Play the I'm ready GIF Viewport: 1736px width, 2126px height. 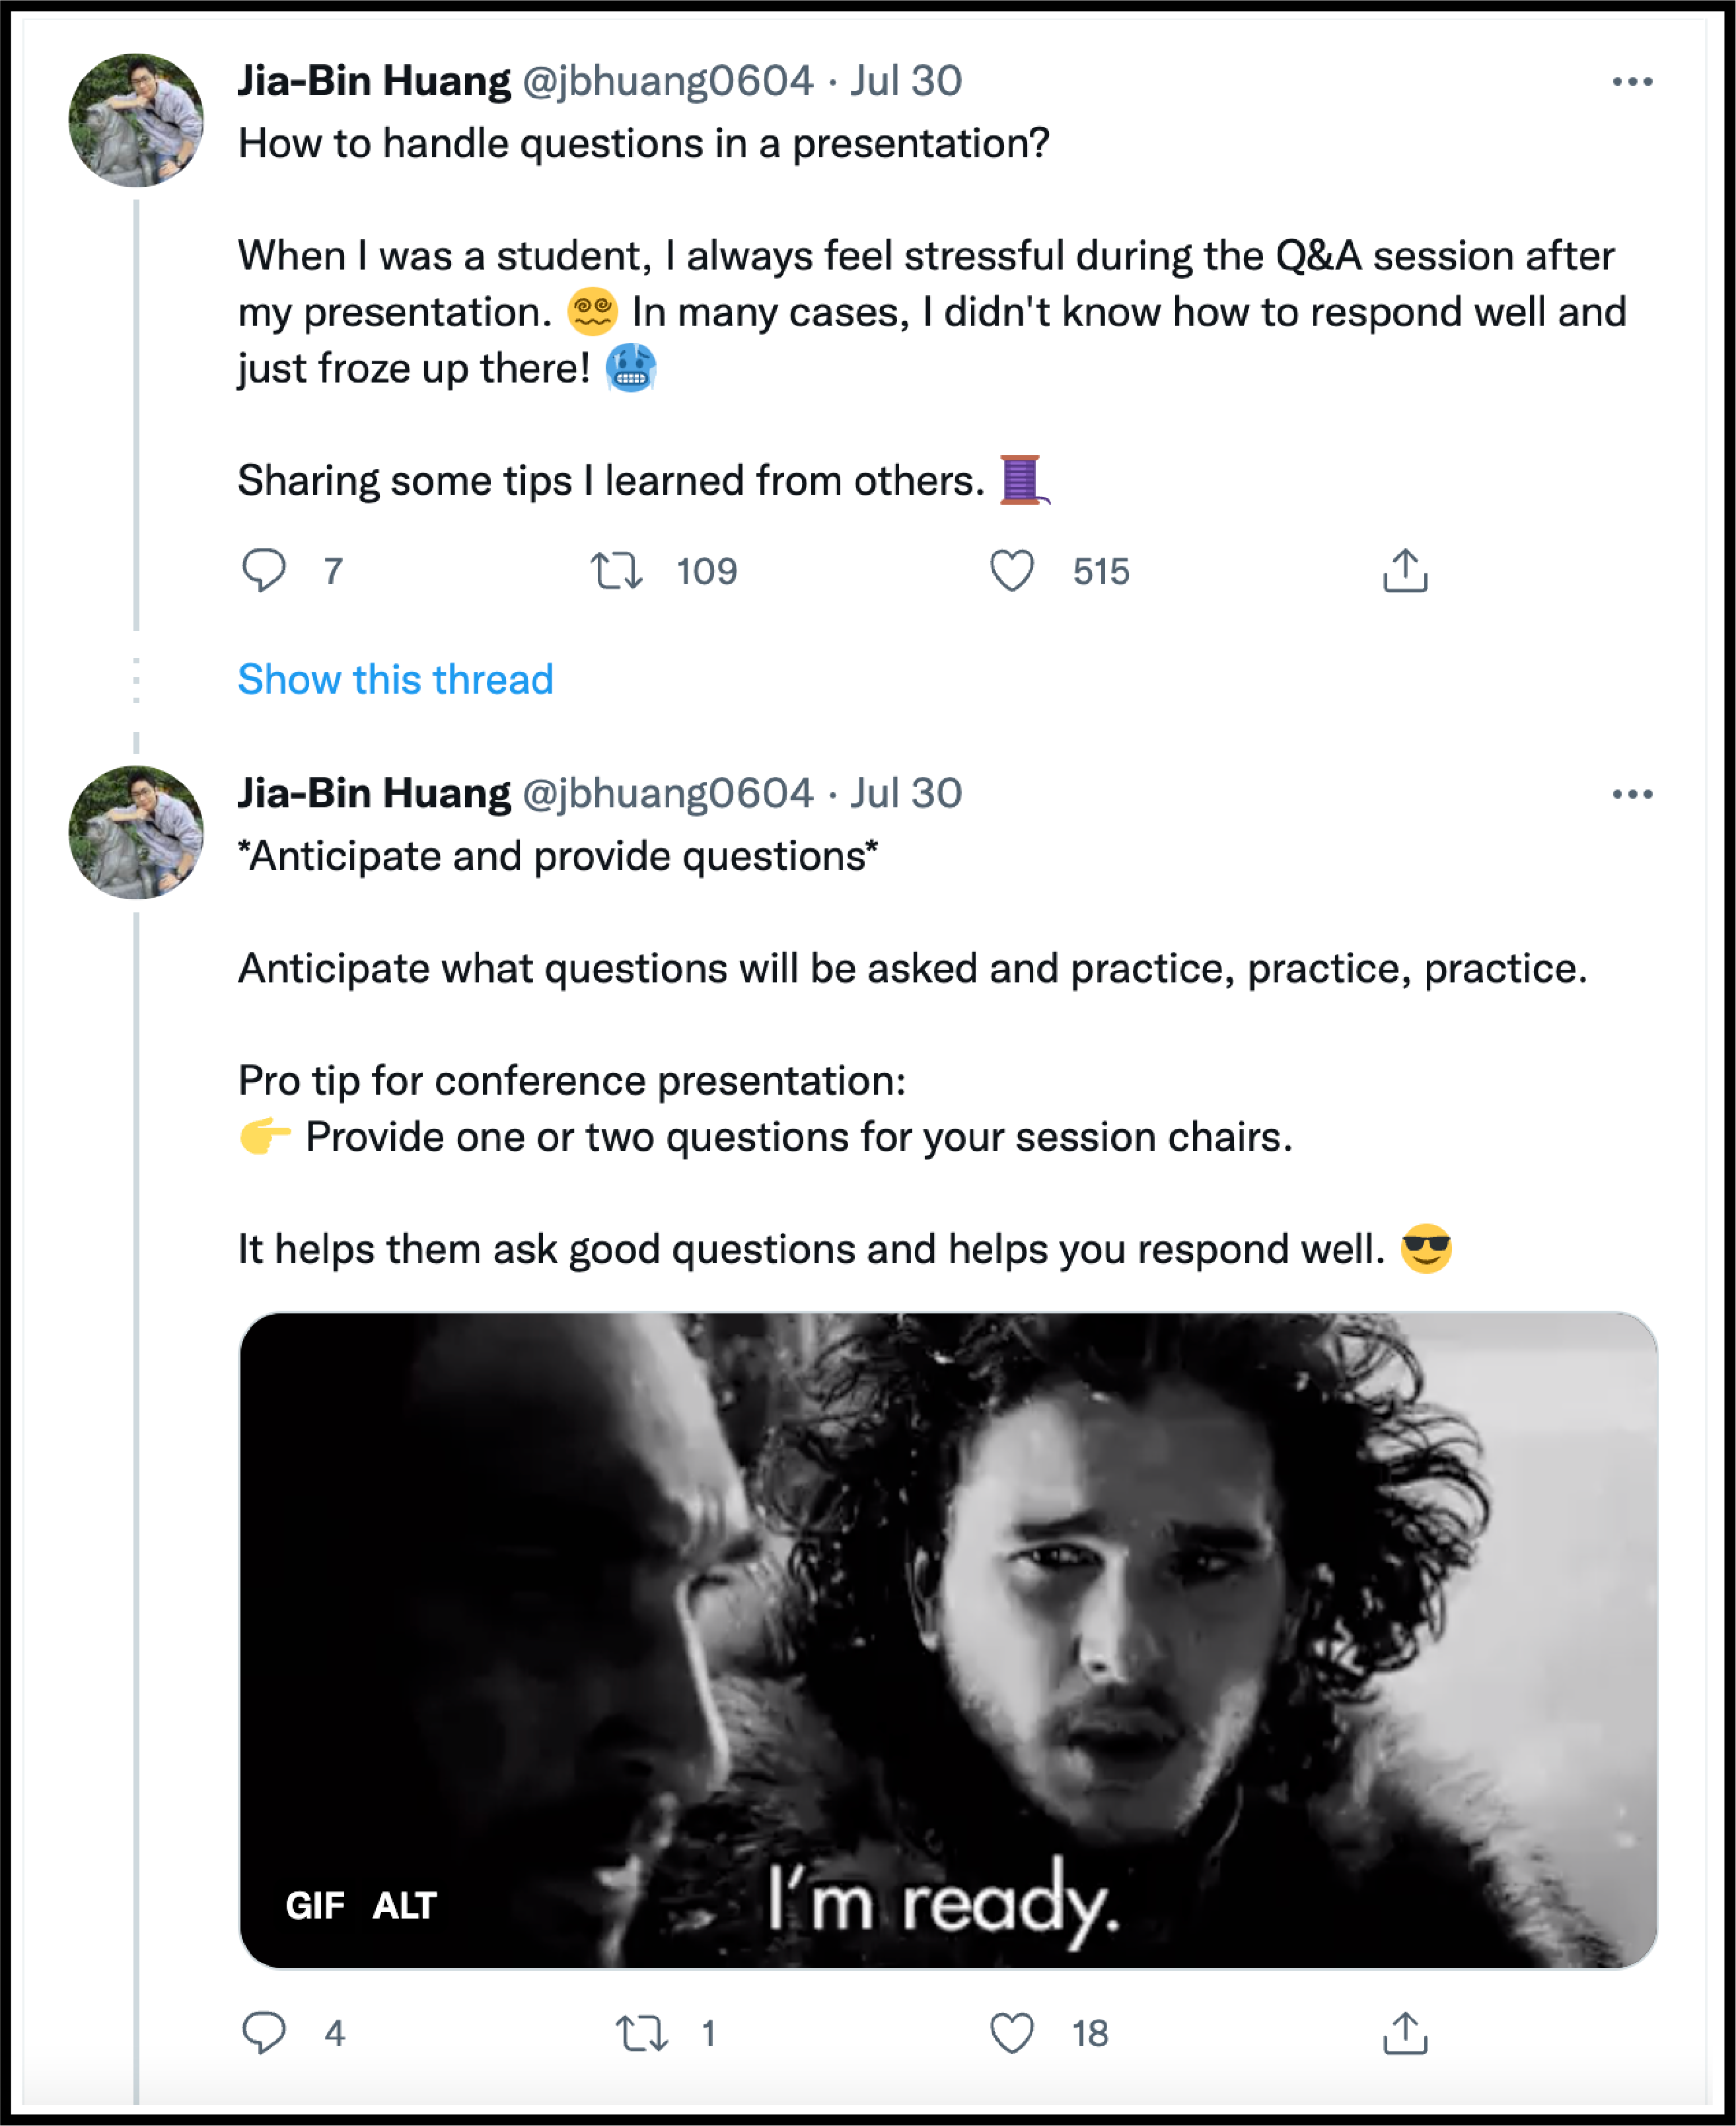pyautogui.click(x=948, y=1640)
